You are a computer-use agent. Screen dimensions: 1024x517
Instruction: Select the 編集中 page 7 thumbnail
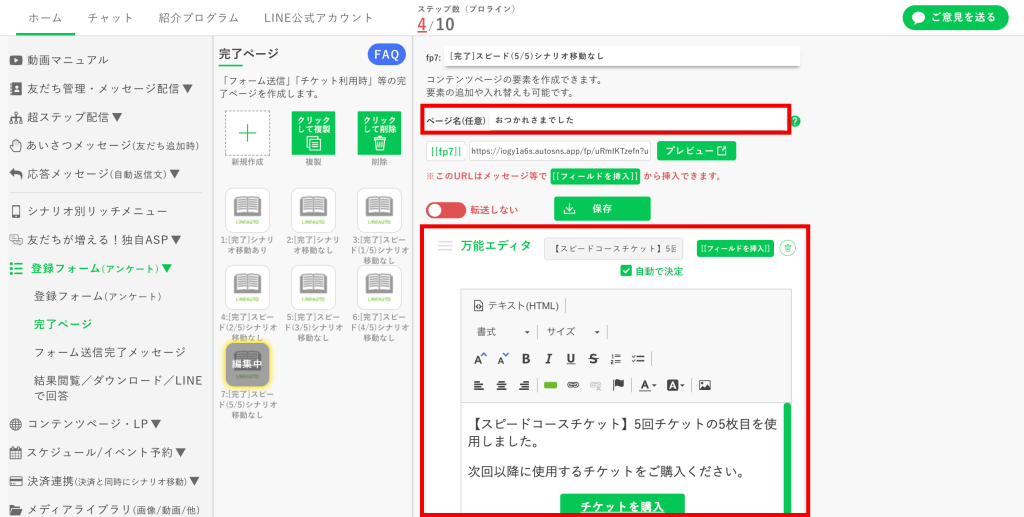click(248, 364)
